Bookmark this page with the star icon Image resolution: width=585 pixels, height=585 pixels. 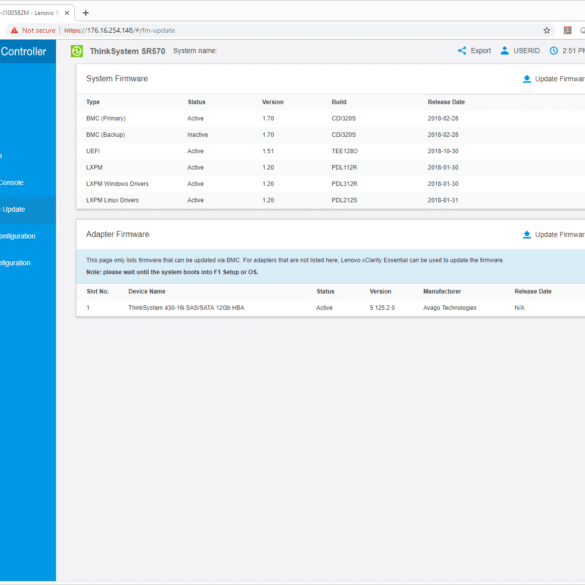coord(547,31)
